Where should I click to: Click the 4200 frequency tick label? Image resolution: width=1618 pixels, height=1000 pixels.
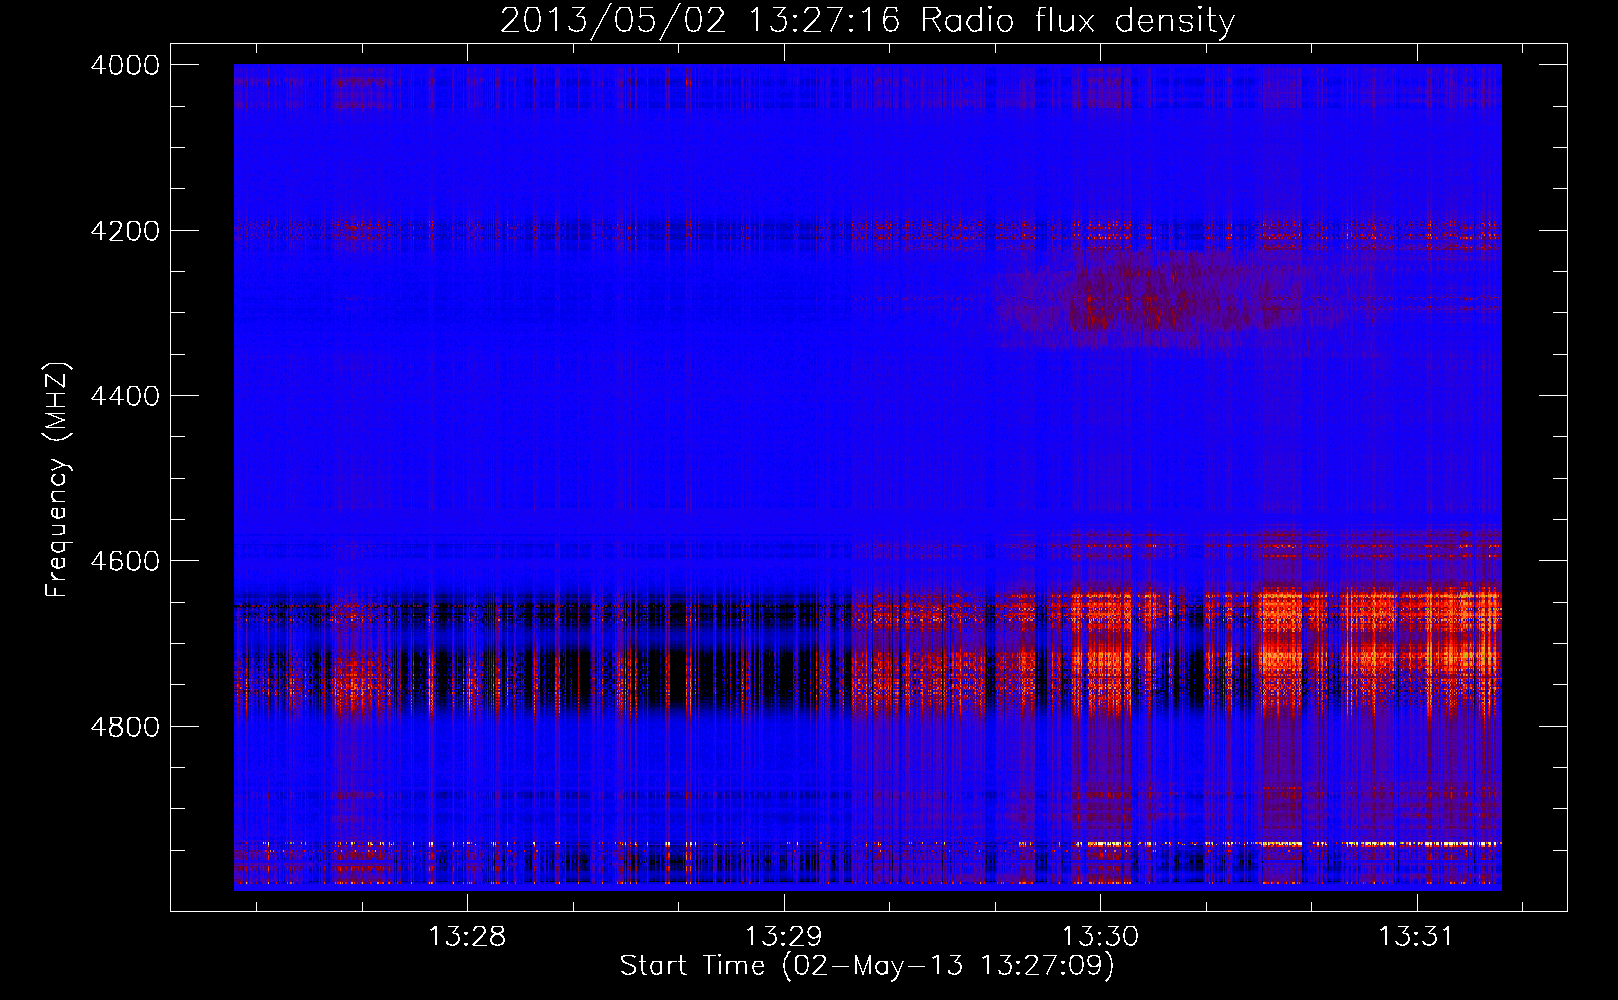tap(125, 231)
